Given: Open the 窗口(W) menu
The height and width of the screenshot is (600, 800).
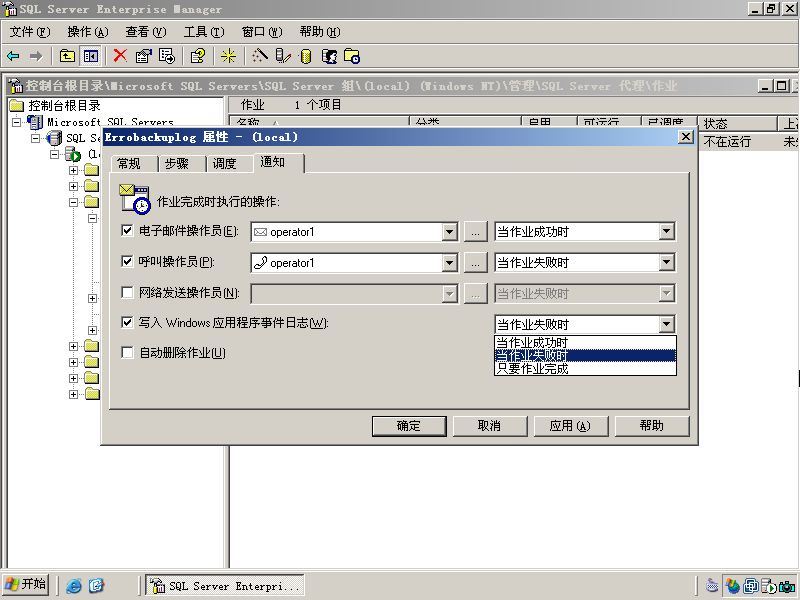Looking at the screenshot, I should pos(262,32).
